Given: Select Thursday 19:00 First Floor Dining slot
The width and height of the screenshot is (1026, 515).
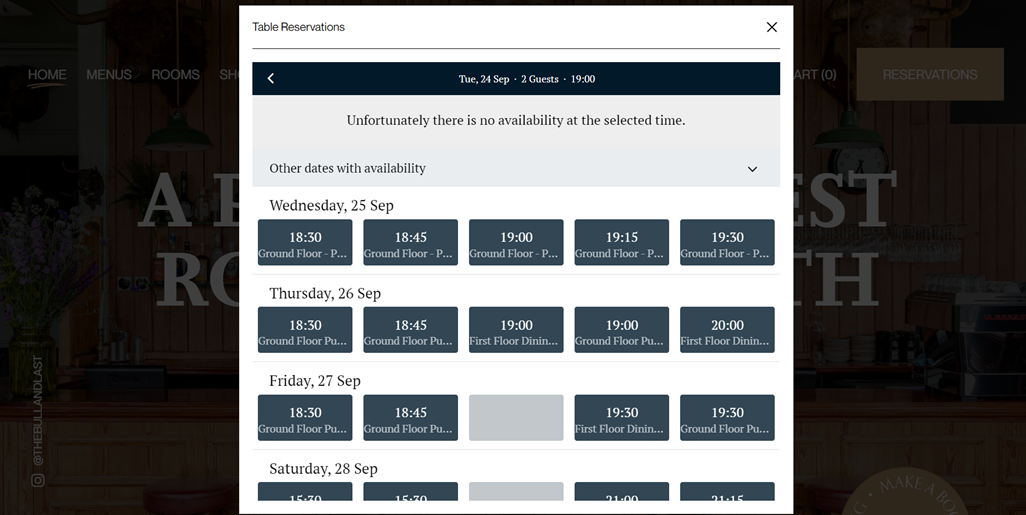Looking at the screenshot, I should click(516, 330).
